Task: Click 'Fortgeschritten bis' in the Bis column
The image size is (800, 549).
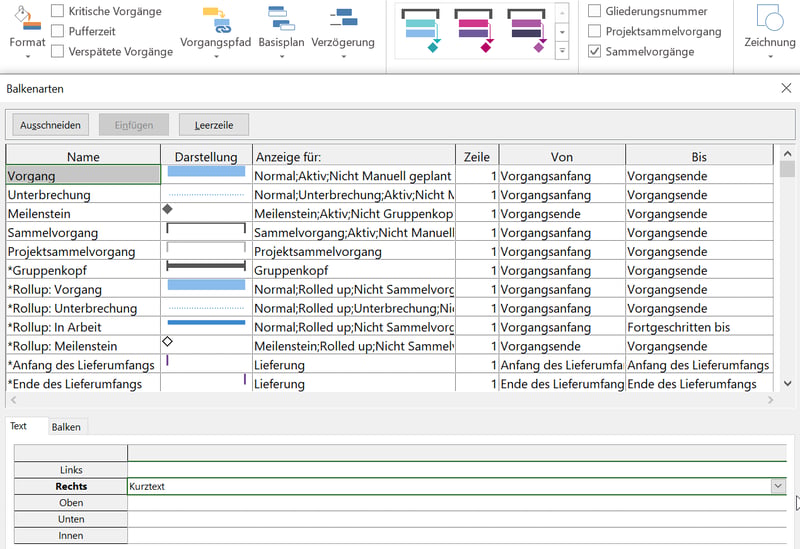Action: click(678, 327)
